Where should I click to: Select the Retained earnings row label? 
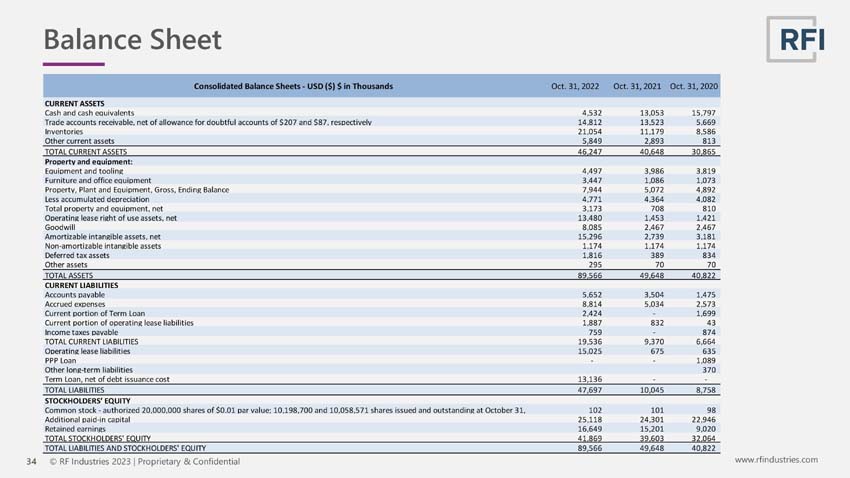tap(75, 429)
